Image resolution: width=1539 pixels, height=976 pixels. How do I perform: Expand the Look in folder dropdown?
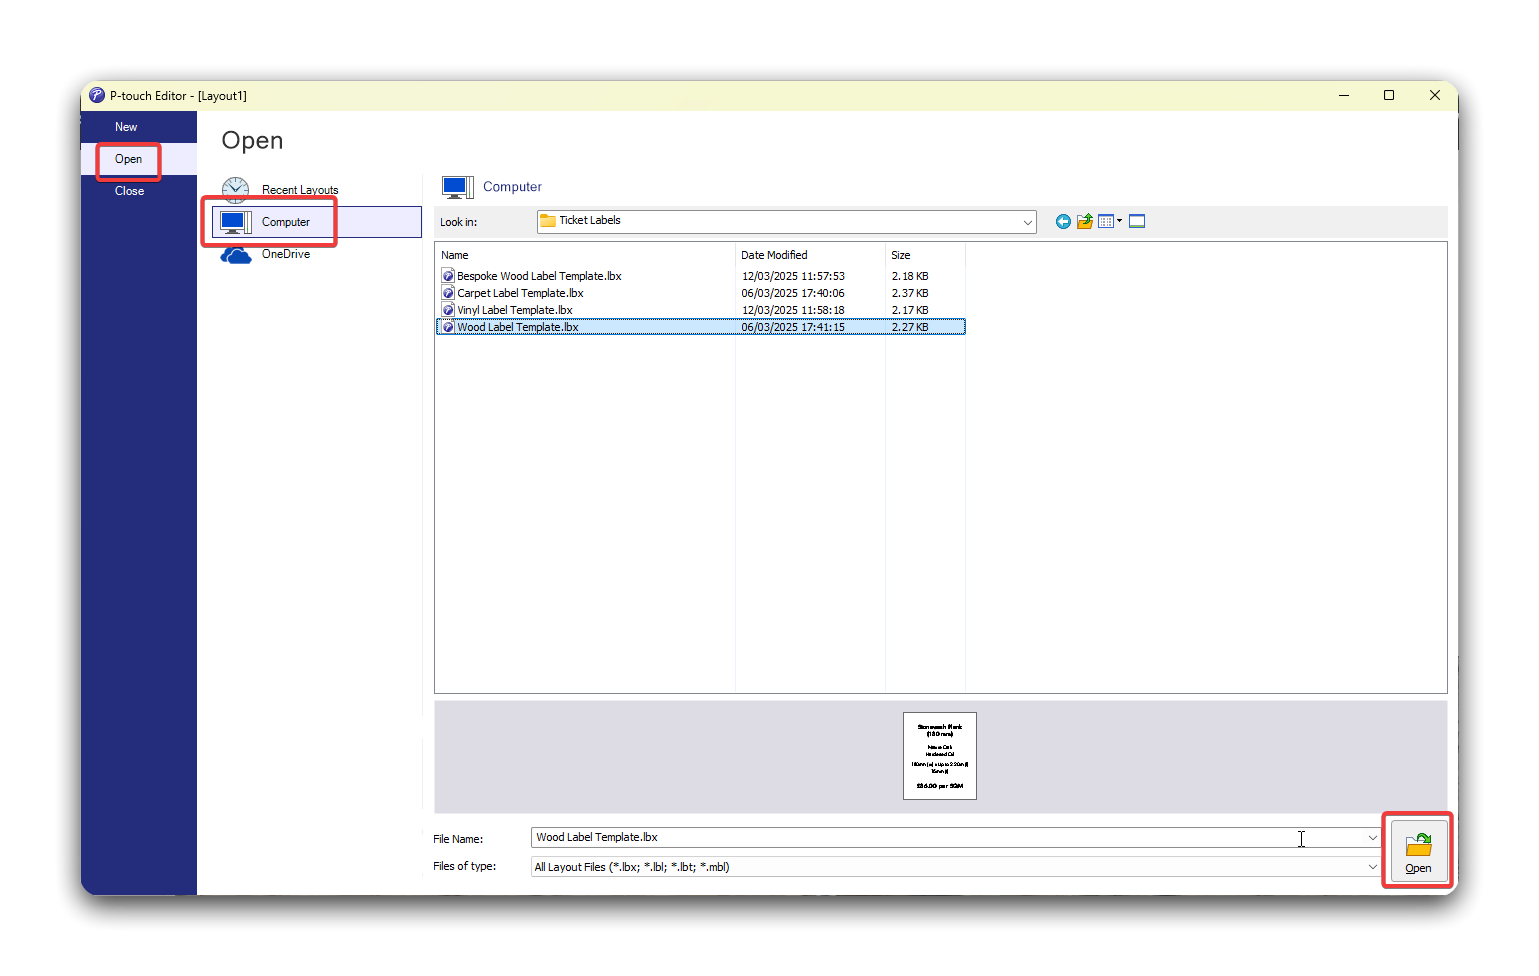point(1027,222)
